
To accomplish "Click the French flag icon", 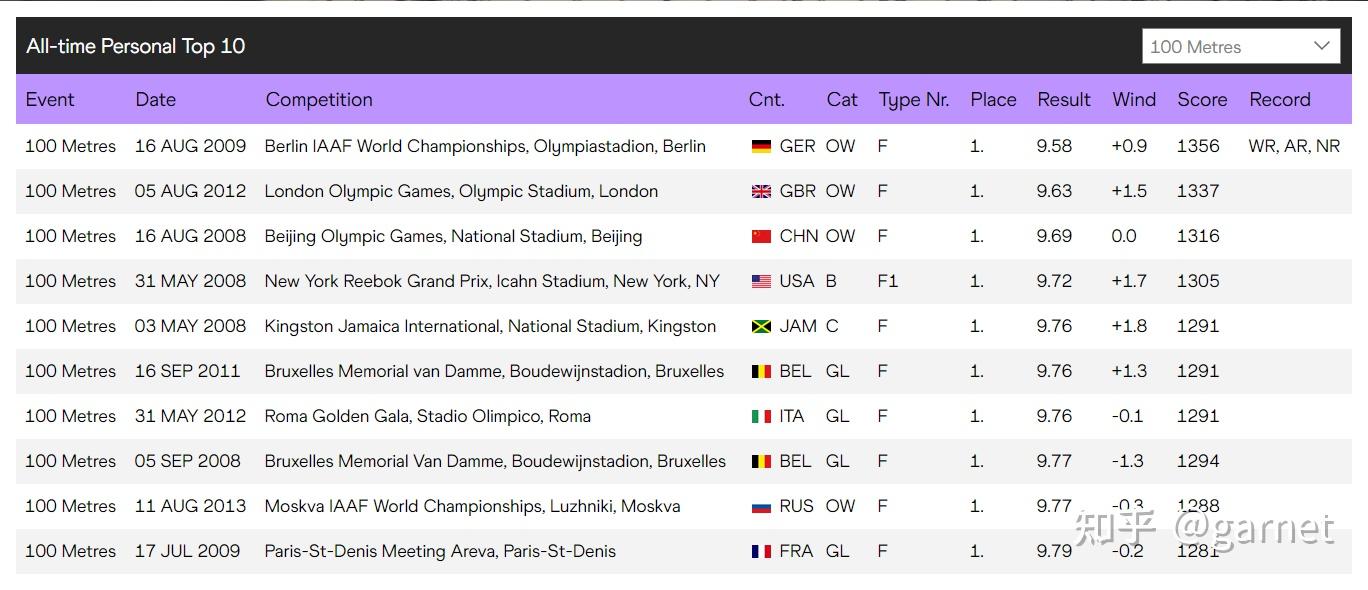I will pos(761,552).
